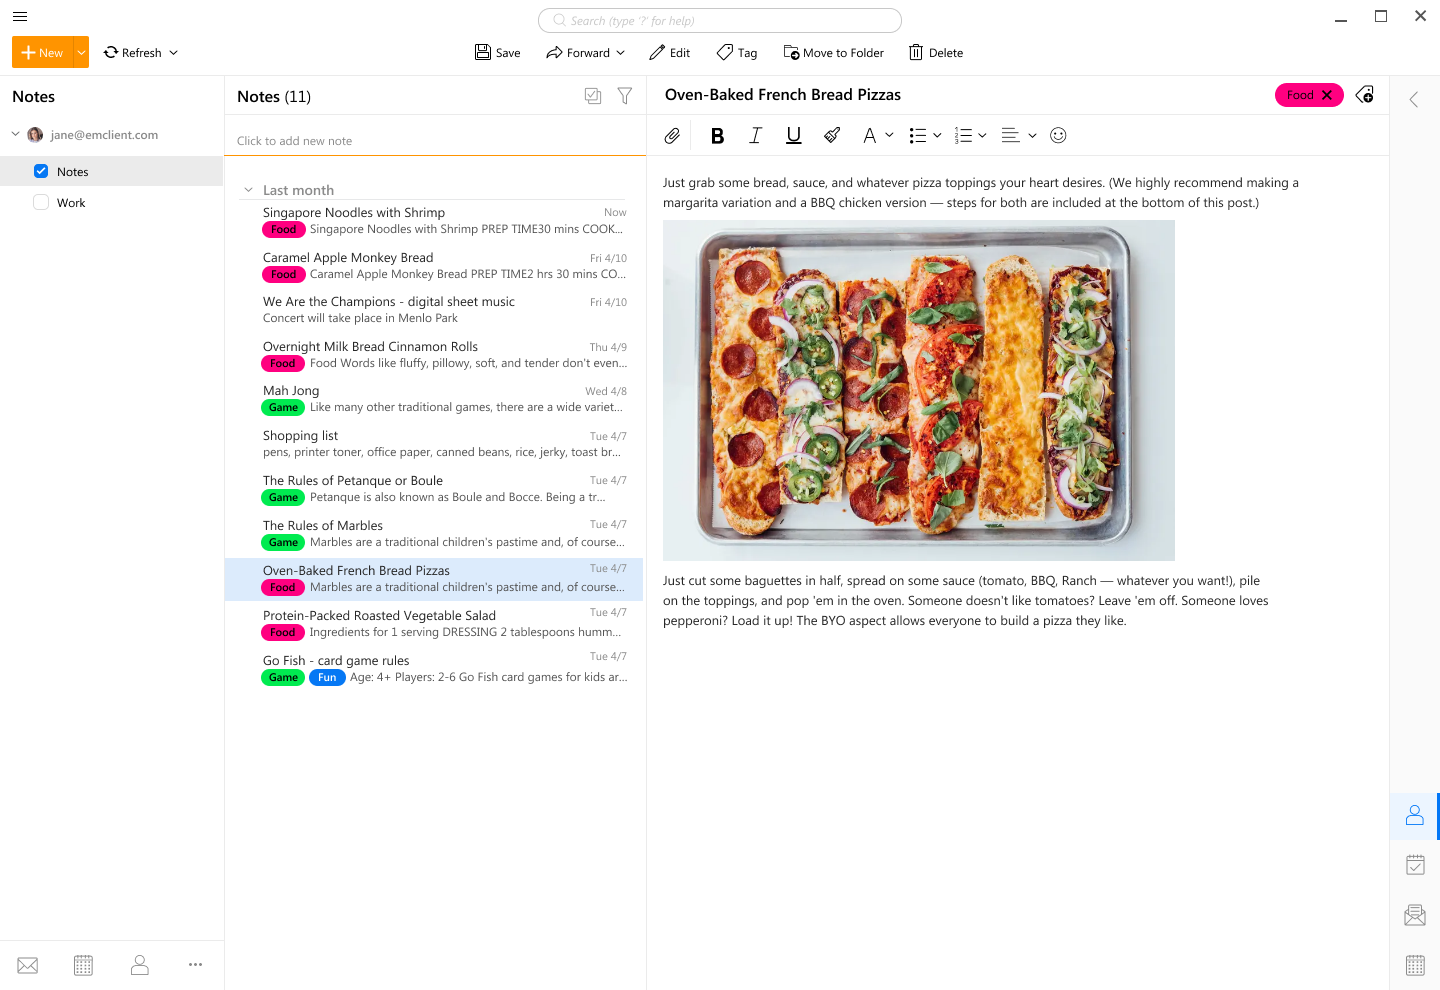Click the Move to Folder button

point(833,53)
